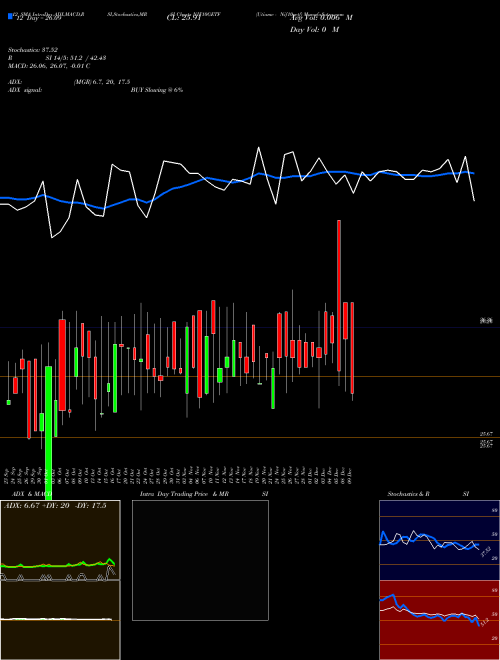The width and height of the screenshot is (500, 660).
Task: Select the '12 Day = 26.09' SMA label
Action: click(x=39, y=18)
